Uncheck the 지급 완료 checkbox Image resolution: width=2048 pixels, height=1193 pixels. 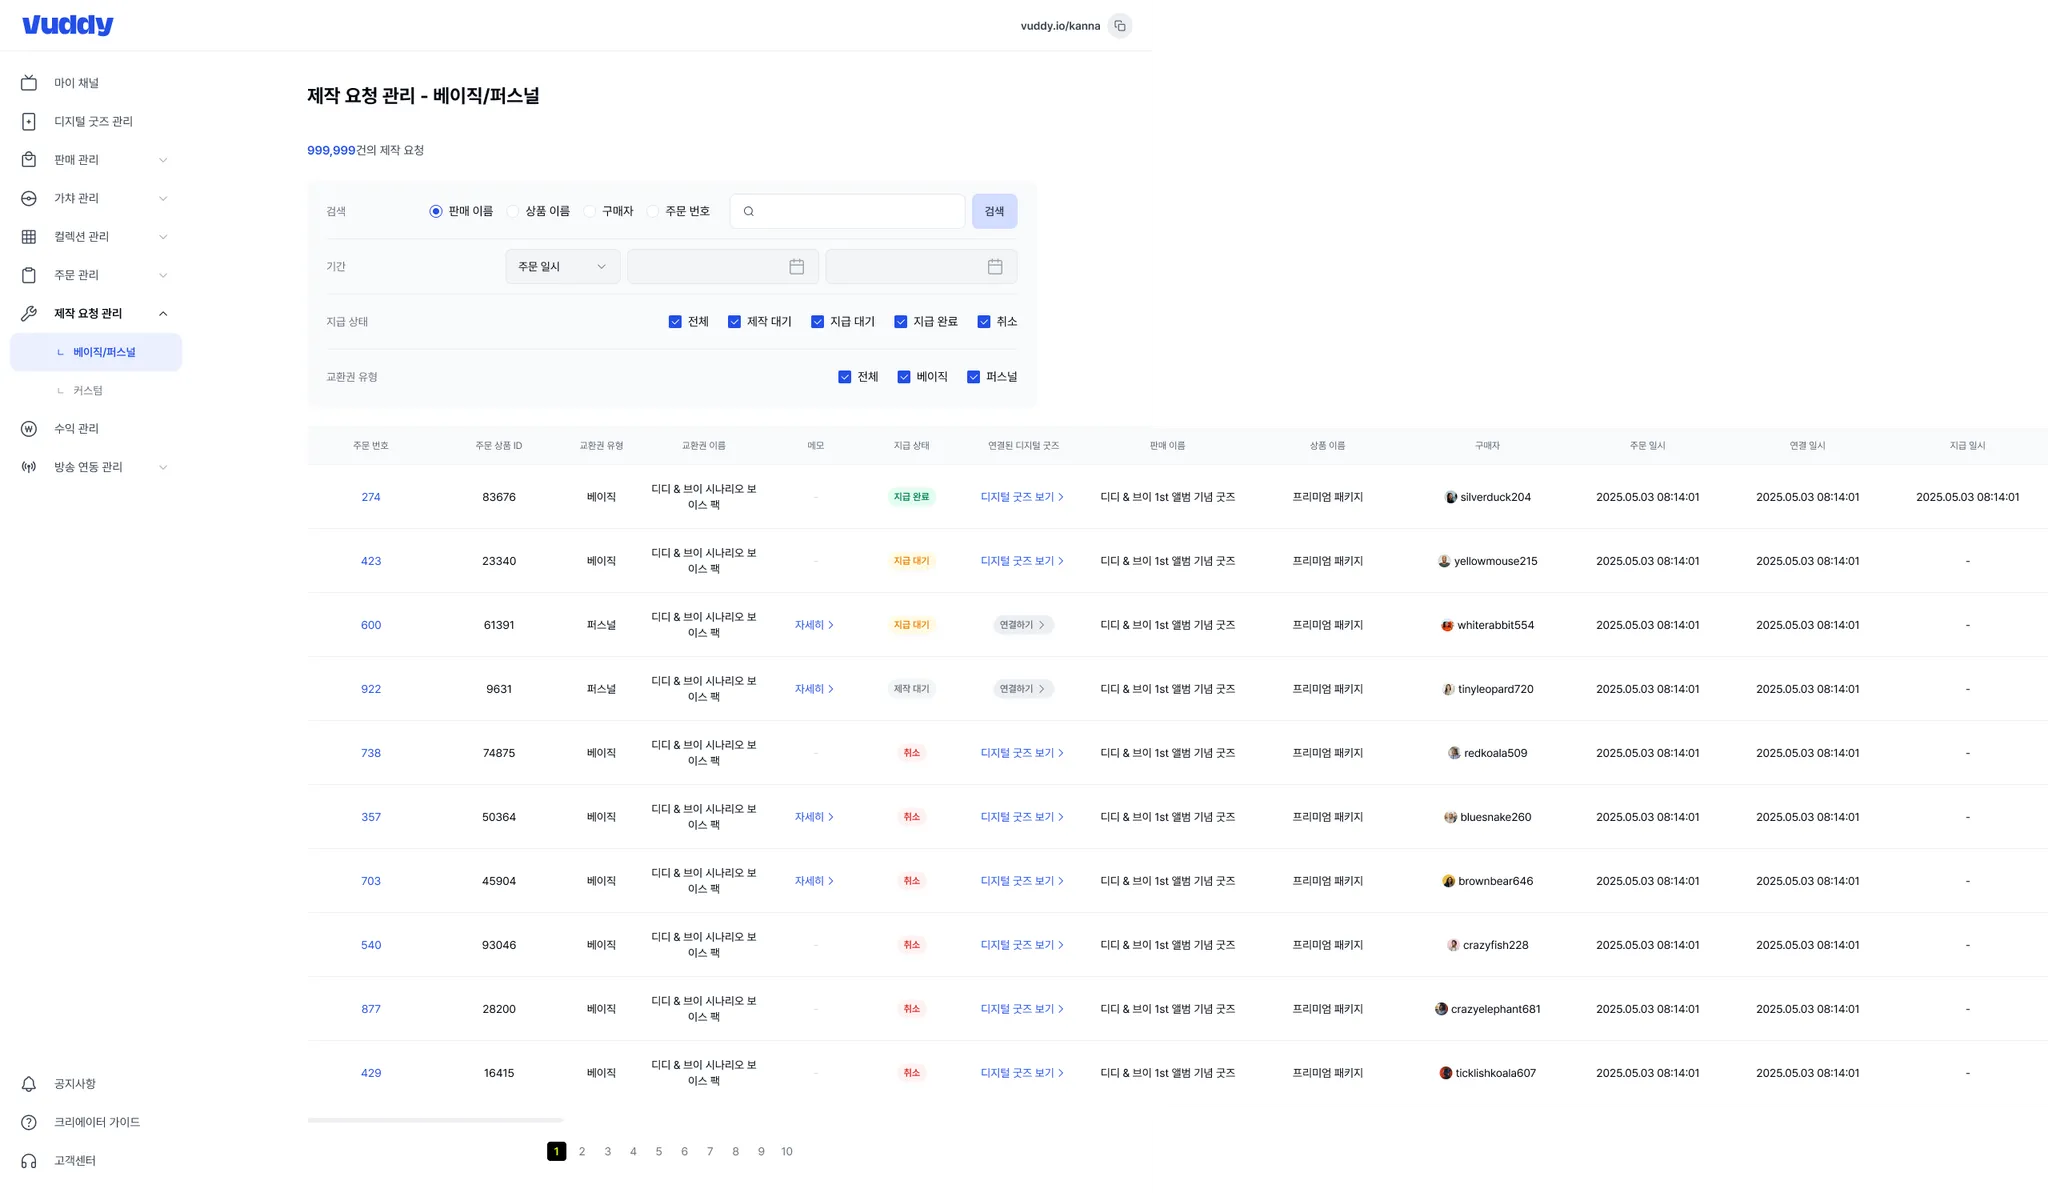coord(900,322)
